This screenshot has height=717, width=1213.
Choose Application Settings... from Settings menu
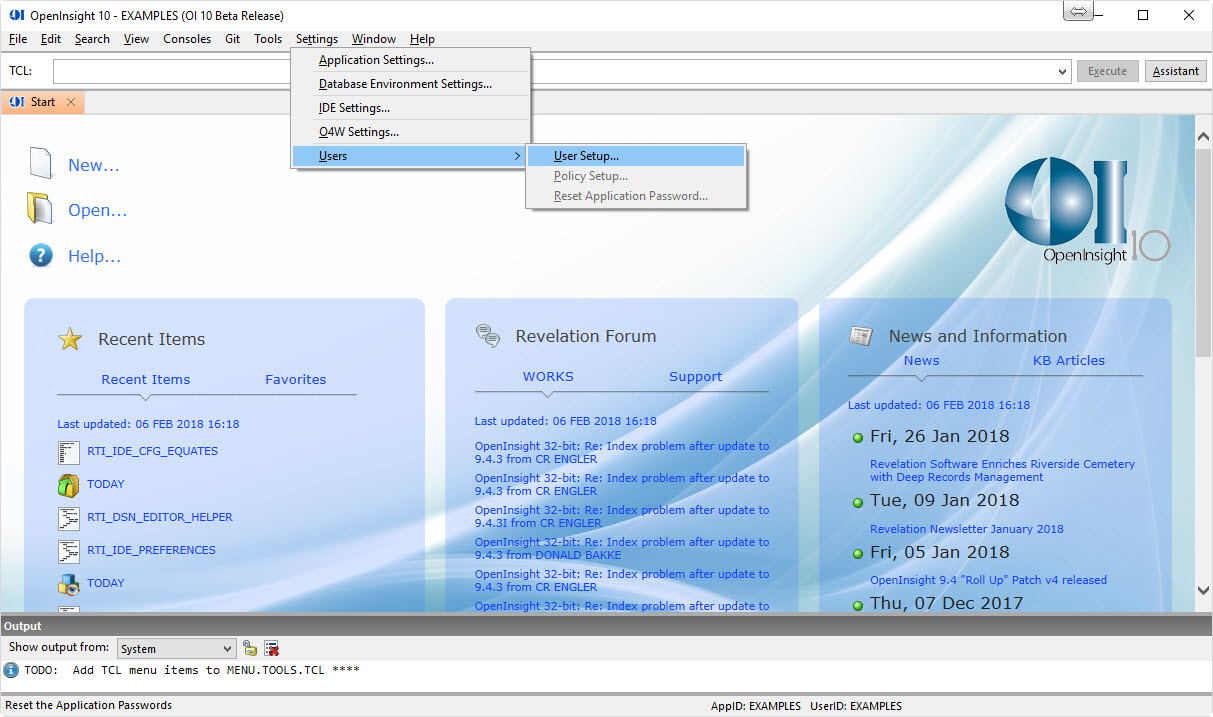point(411,60)
